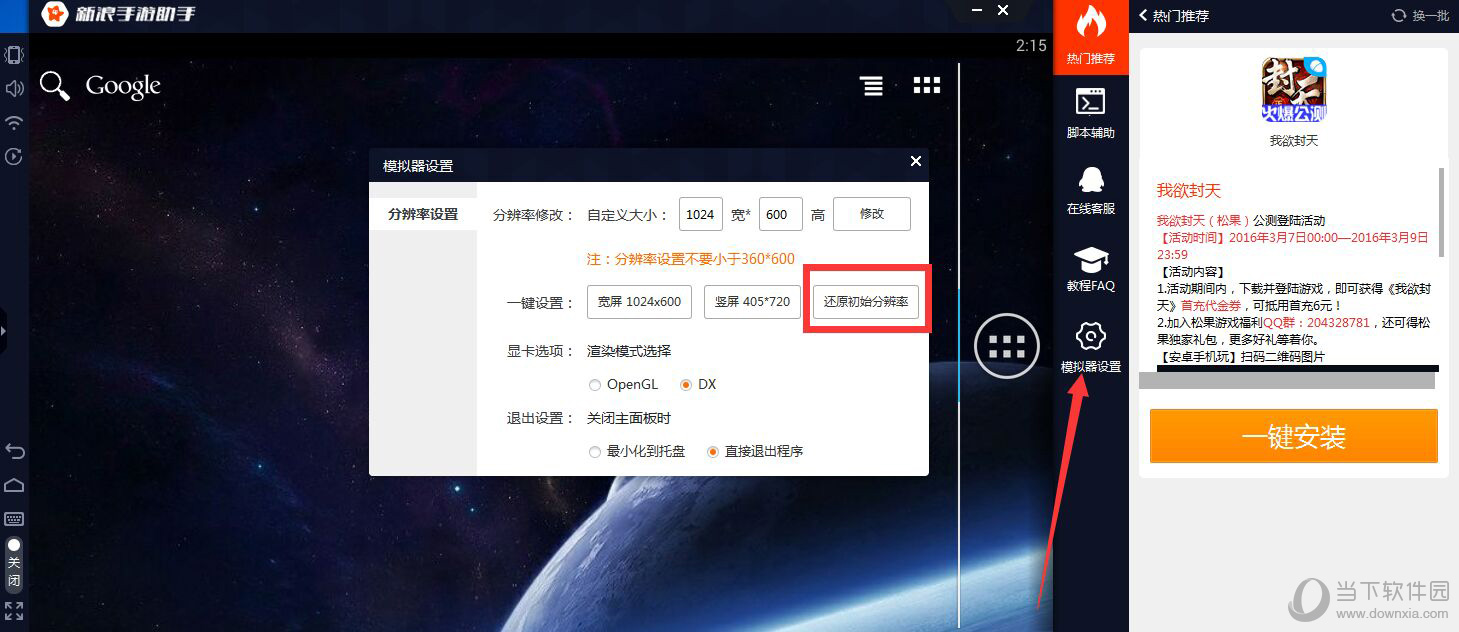1459x632 pixels.
Task: Open the floating dots quick menu
Action: click(1006, 346)
